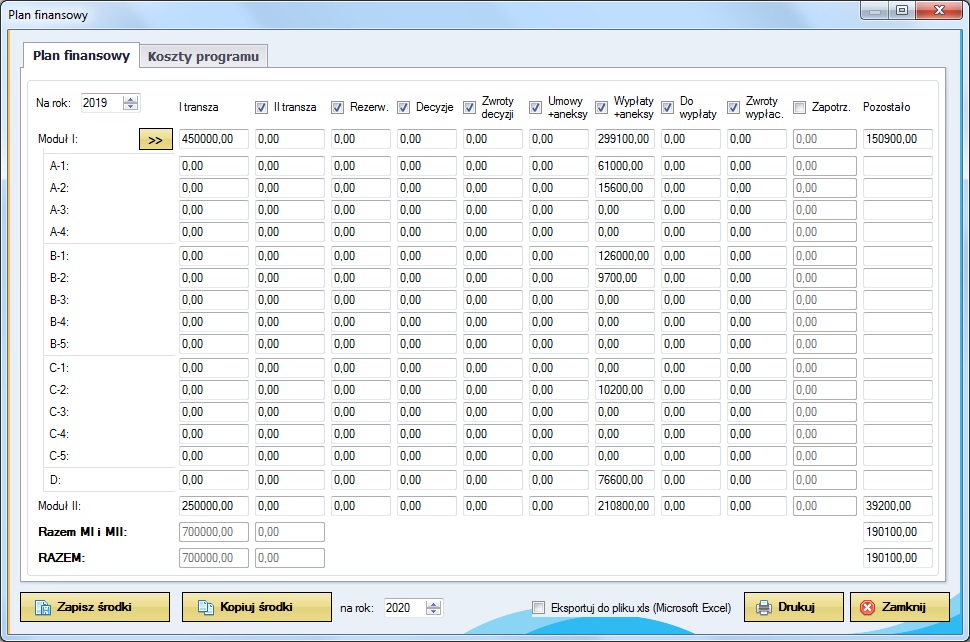The width and height of the screenshot is (970, 642).
Task: Click Moduł I Pozostało field 150900,00
Action: (x=898, y=139)
